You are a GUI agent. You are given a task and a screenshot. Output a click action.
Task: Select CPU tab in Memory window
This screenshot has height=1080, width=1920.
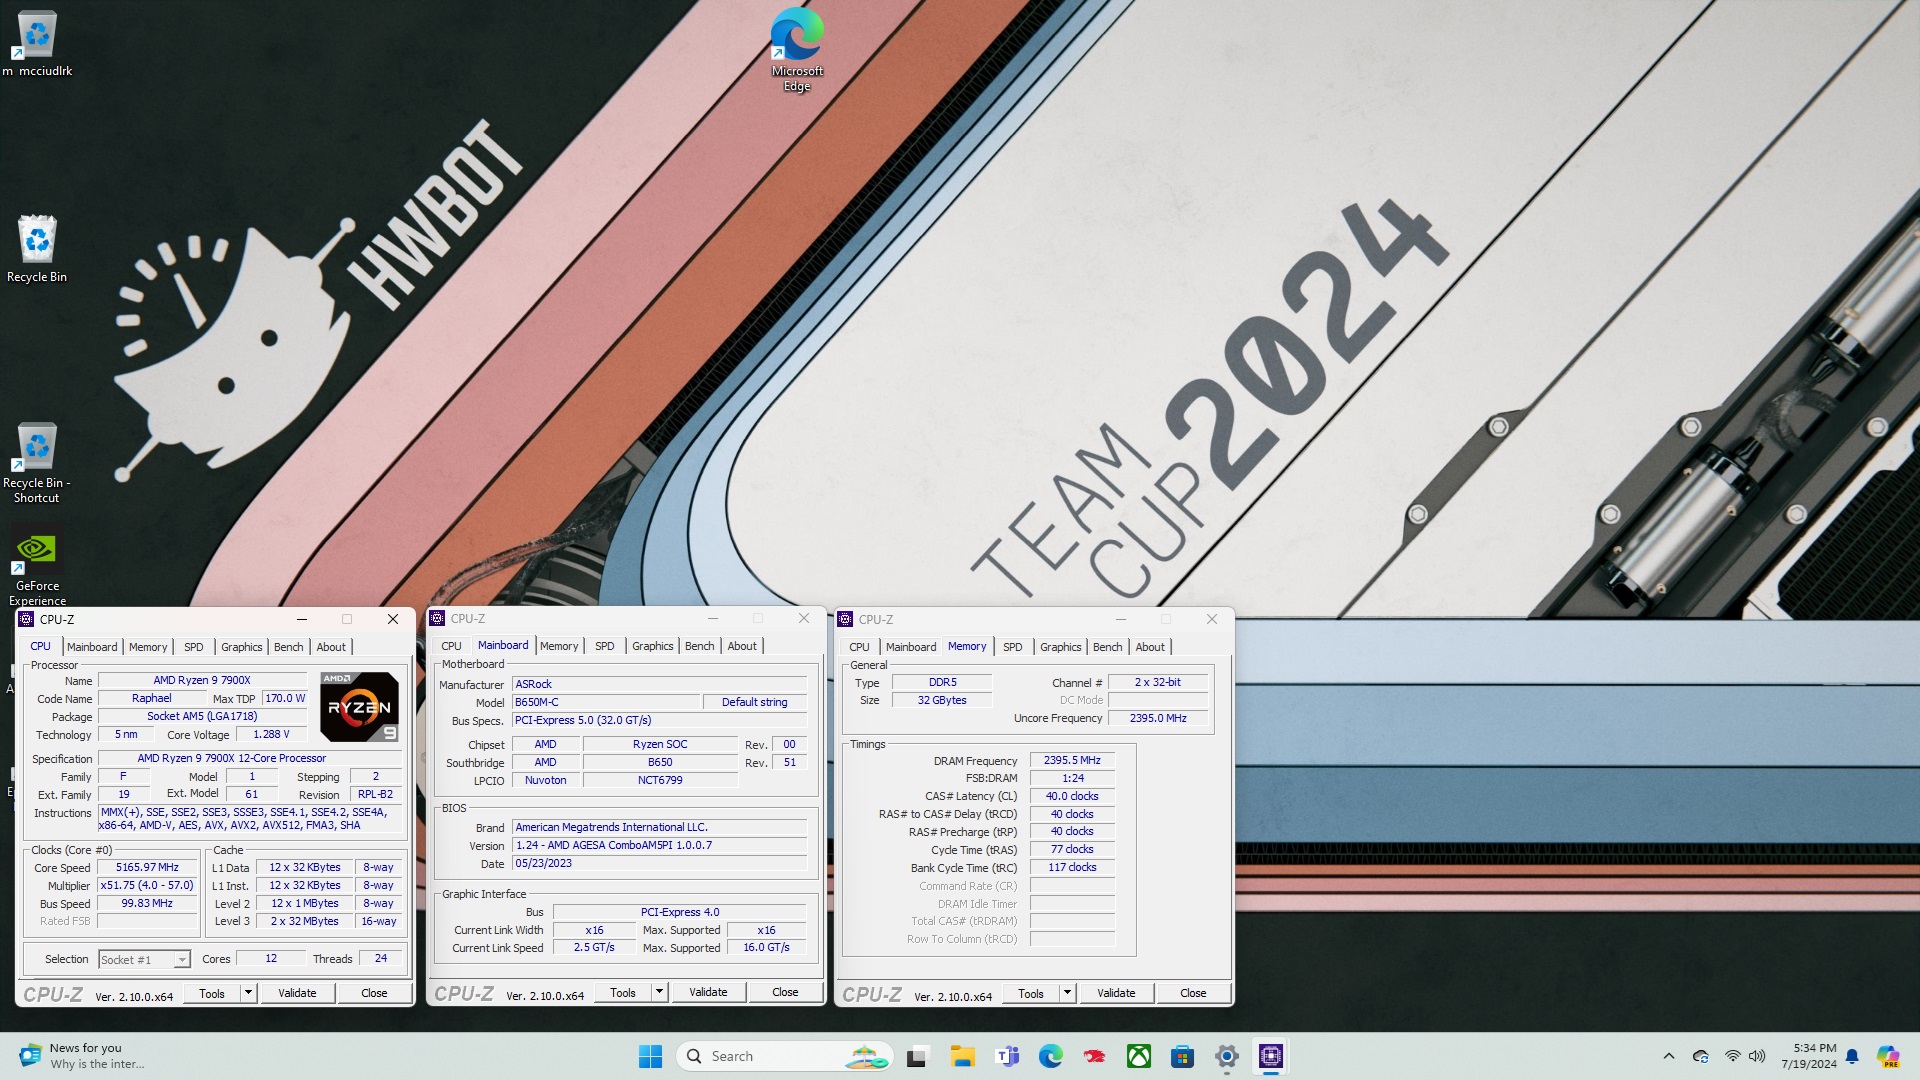click(859, 647)
